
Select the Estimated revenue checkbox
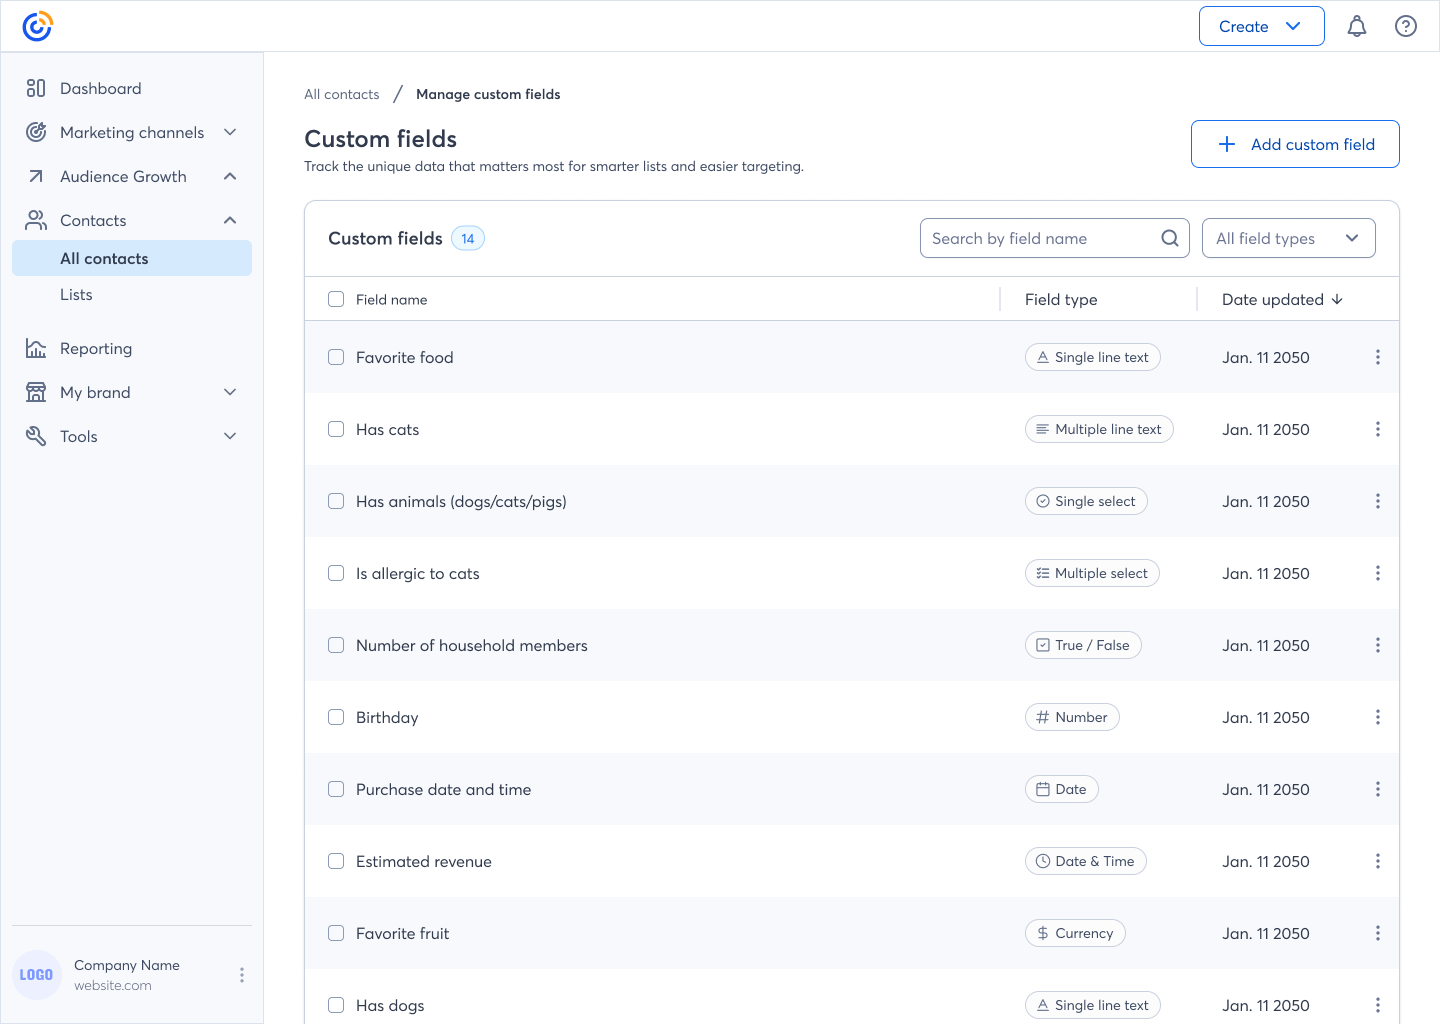[x=336, y=861]
